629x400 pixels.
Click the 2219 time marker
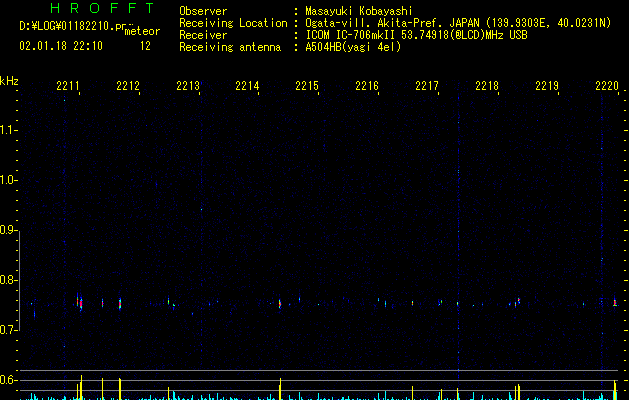(x=547, y=85)
